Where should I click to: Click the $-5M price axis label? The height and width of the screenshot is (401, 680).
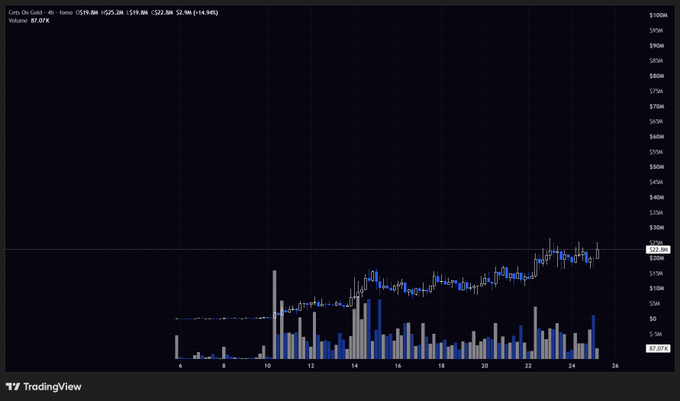(x=656, y=334)
